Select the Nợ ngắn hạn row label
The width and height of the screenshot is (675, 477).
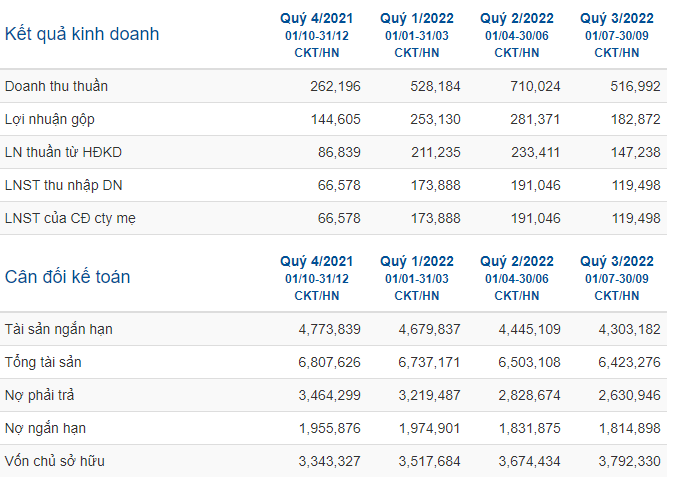click(x=45, y=428)
